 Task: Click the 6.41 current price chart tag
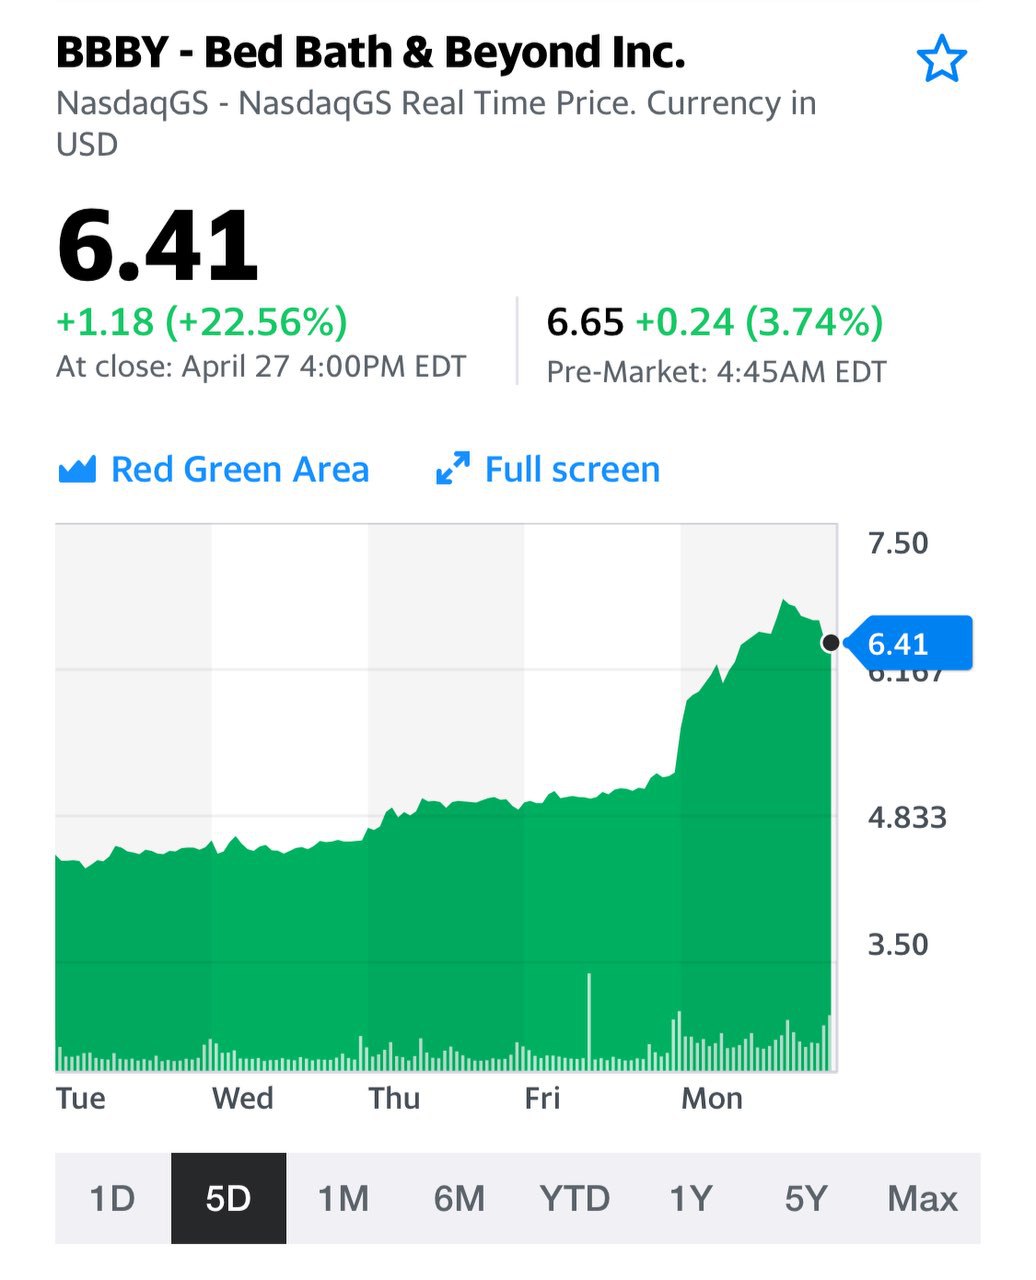[909, 643]
